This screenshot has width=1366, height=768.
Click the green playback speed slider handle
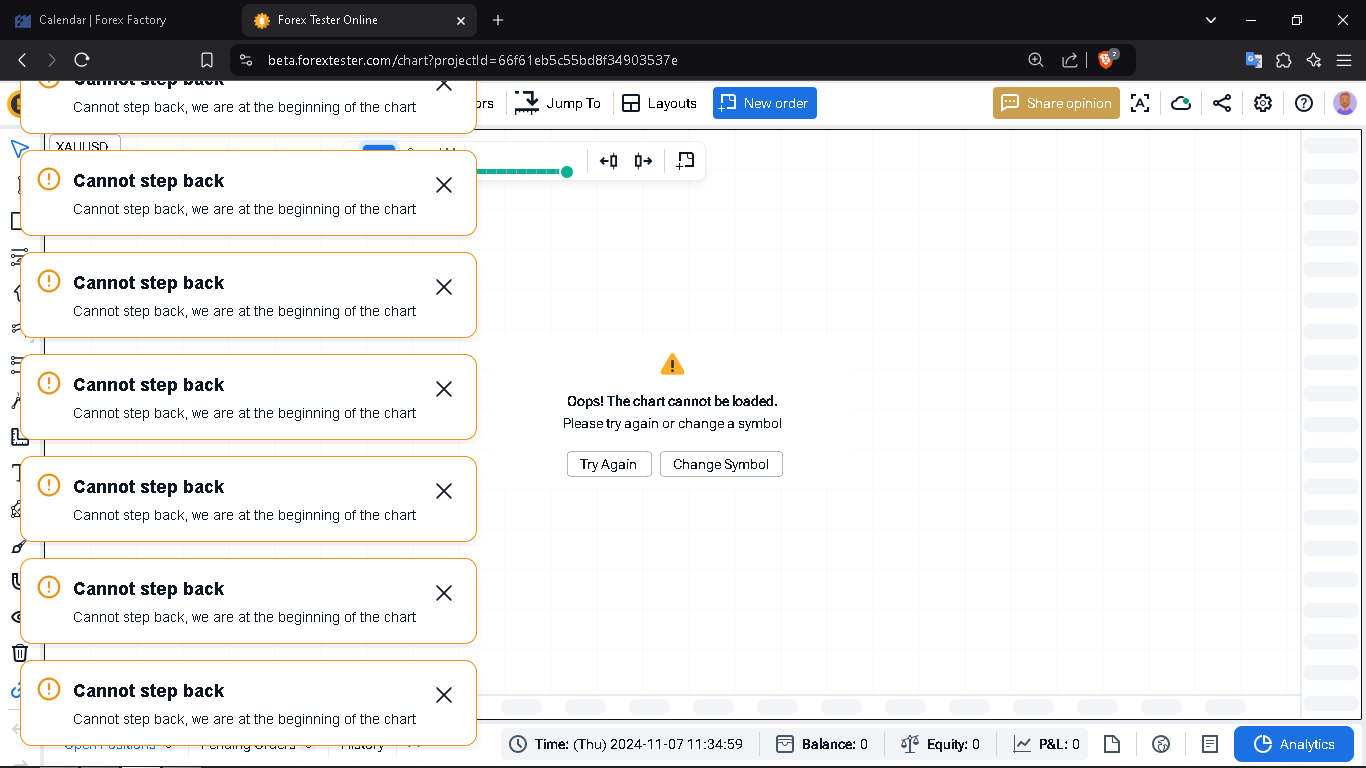pyautogui.click(x=567, y=172)
